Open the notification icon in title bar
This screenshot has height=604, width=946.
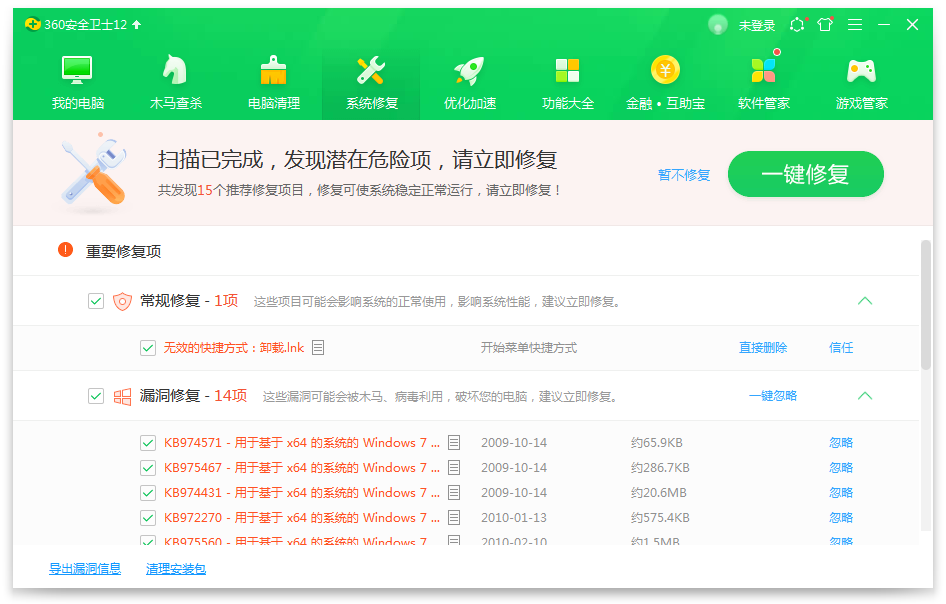point(797,25)
